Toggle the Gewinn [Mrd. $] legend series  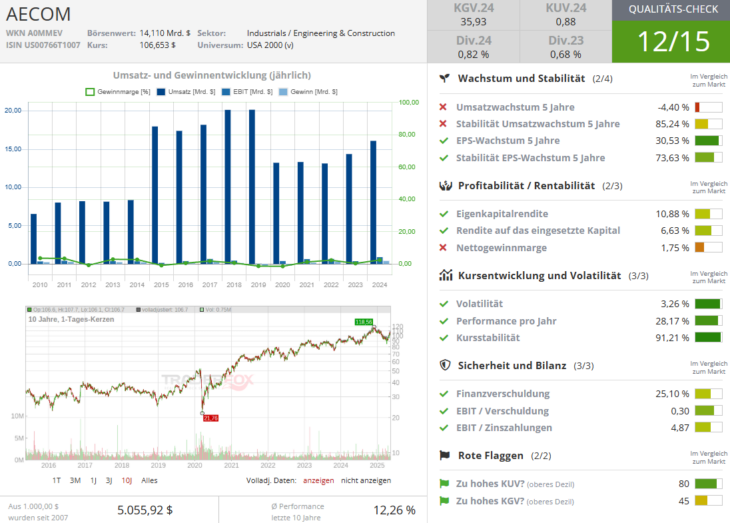tap(308, 92)
